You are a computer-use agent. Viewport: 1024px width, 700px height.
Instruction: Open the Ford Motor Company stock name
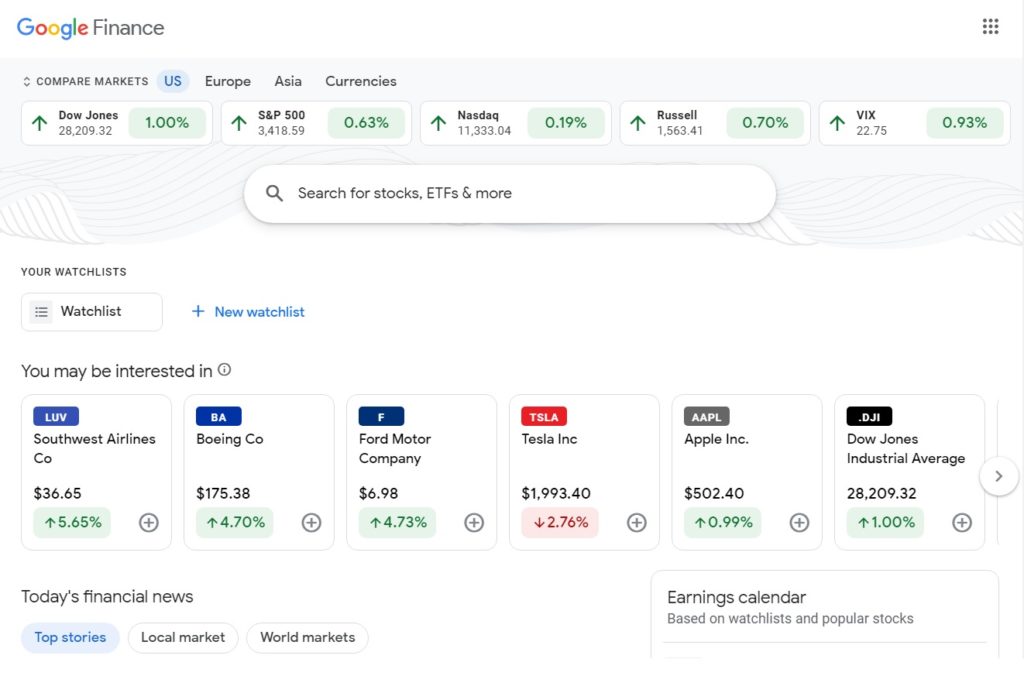(x=395, y=448)
